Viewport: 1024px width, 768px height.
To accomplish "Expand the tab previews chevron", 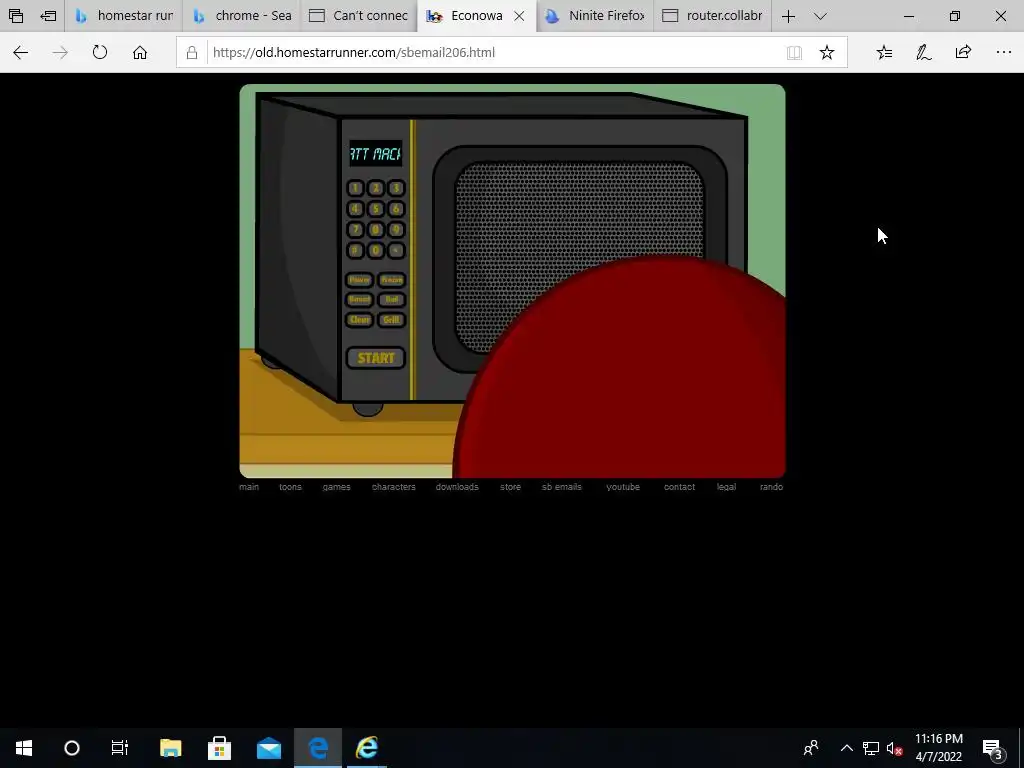I will point(820,16).
